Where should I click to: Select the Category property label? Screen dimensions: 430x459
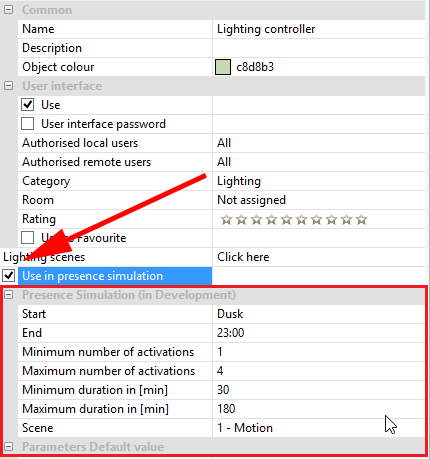pos(46,181)
